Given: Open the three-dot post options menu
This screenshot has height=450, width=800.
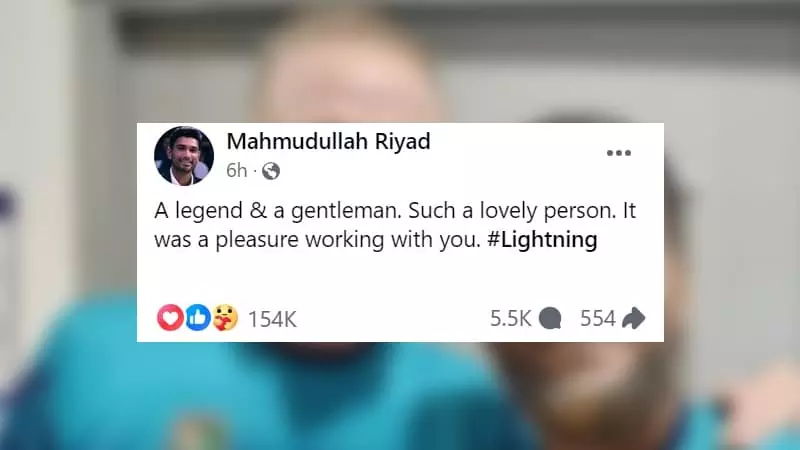Looking at the screenshot, I should coord(619,153).
